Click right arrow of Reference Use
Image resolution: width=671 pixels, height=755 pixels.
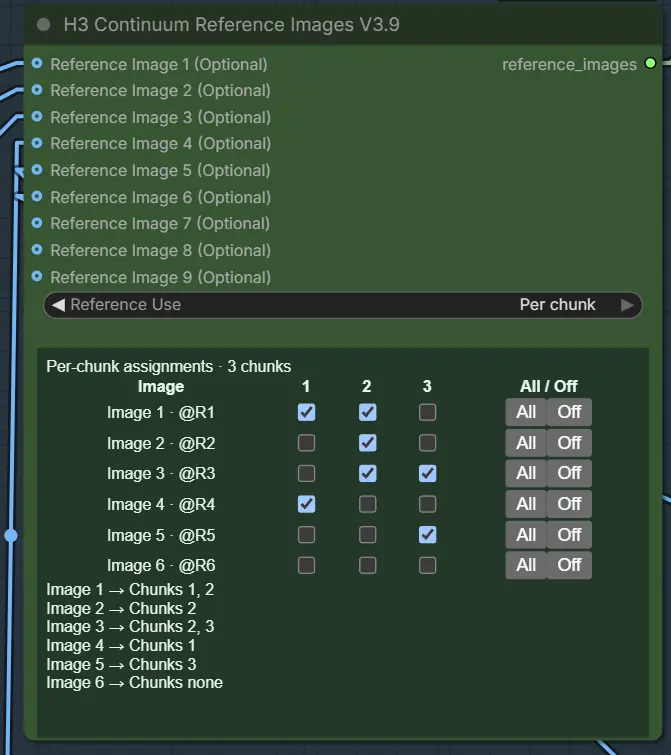click(627, 305)
